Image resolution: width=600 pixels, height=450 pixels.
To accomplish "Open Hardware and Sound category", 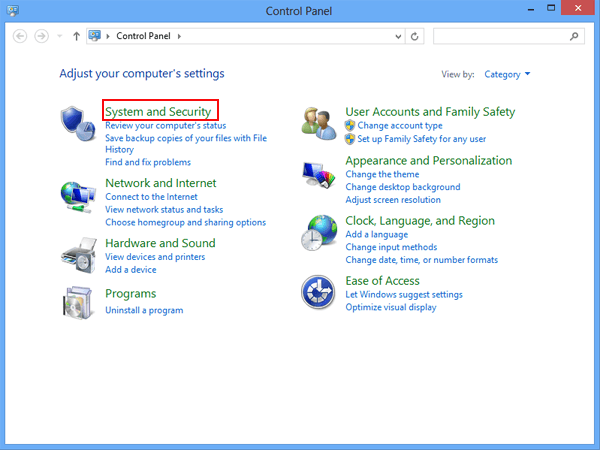I will 160,243.
